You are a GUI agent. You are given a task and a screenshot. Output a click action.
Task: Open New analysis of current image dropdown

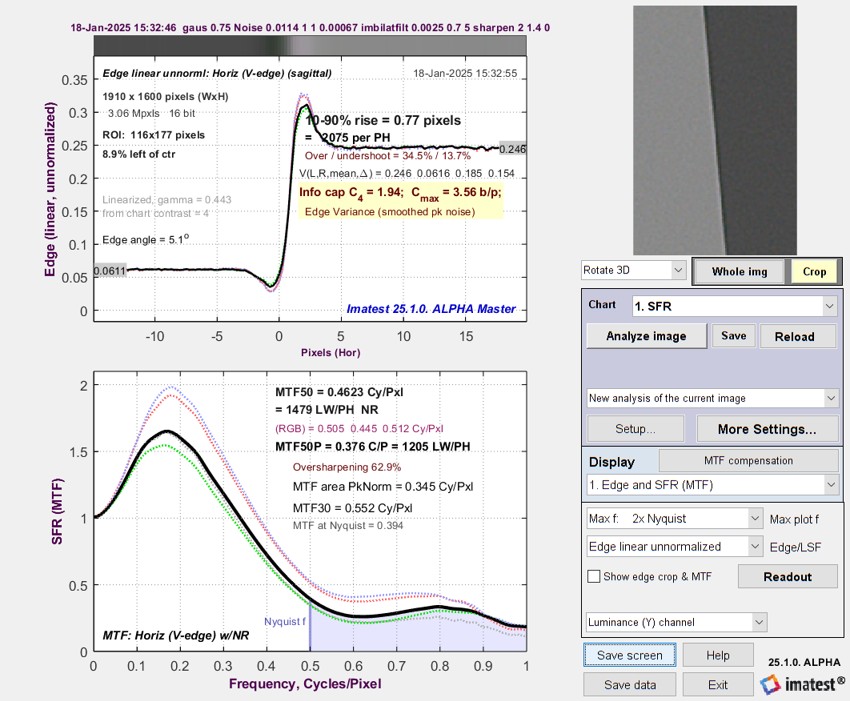712,398
